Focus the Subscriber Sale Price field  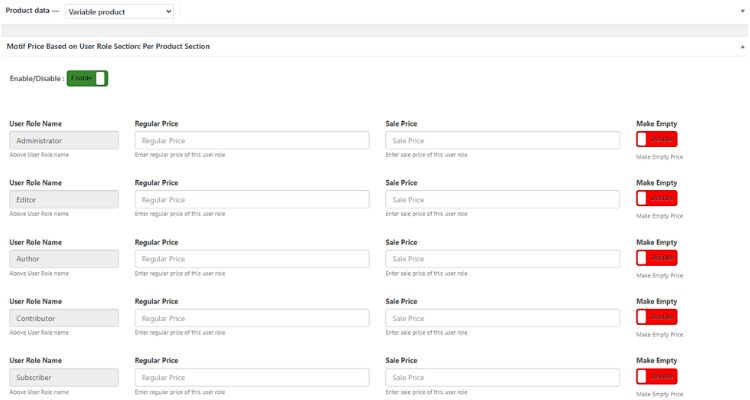[x=502, y=377]
